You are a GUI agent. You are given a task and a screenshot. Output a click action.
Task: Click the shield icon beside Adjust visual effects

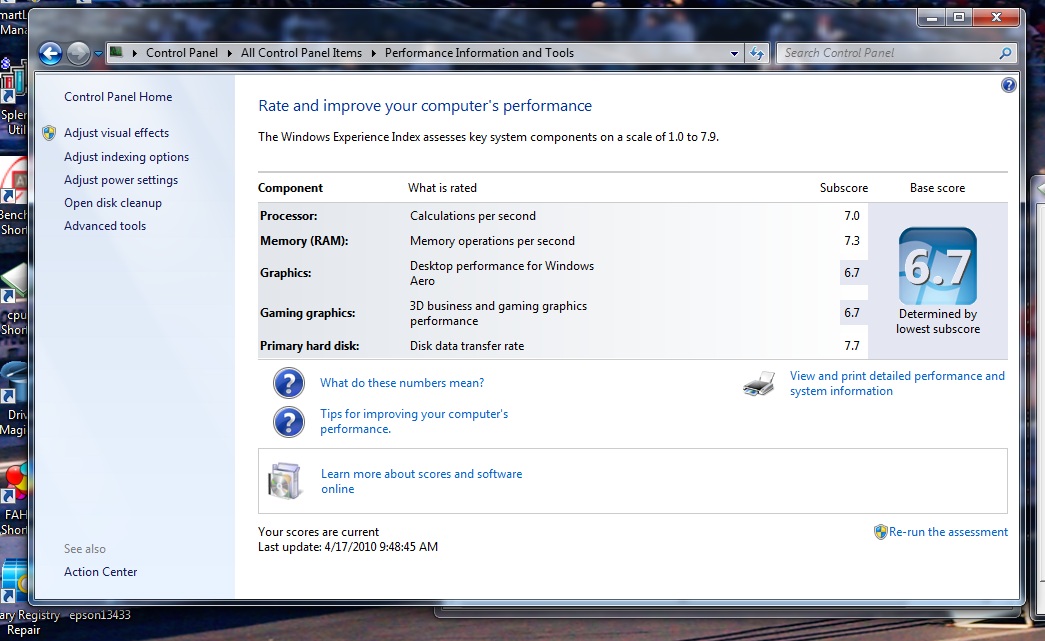pos(49,133)
